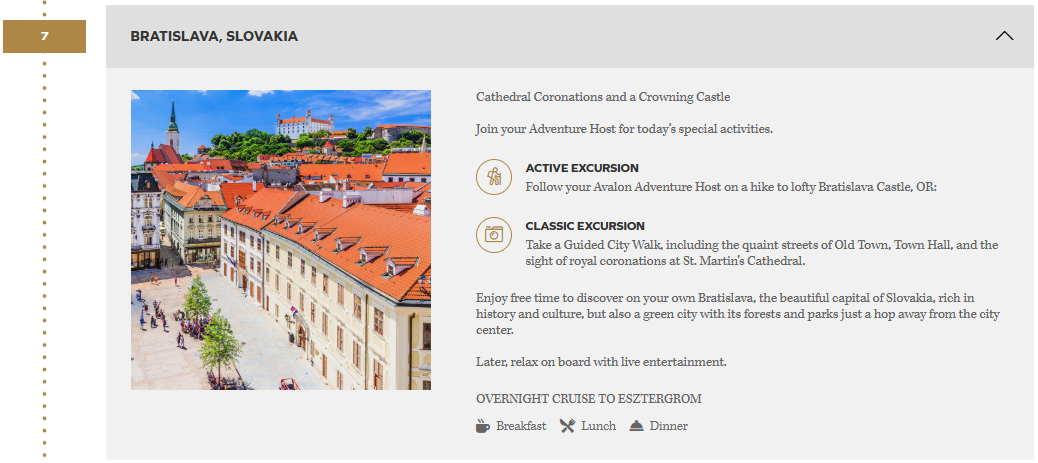Screen dimensions: 1038x463
Task: Click the hike to Bratislava Castle description
Action: coord(731,187)
